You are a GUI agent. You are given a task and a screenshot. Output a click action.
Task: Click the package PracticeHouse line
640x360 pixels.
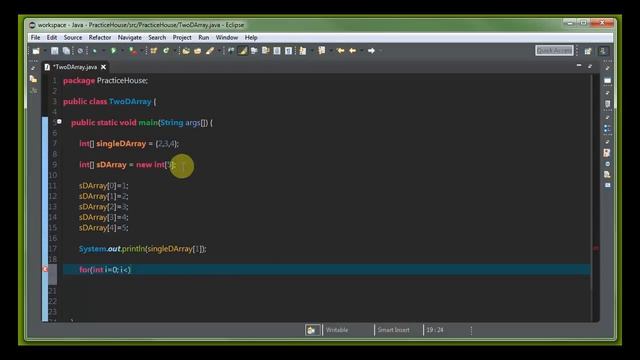tap(106, 80)
